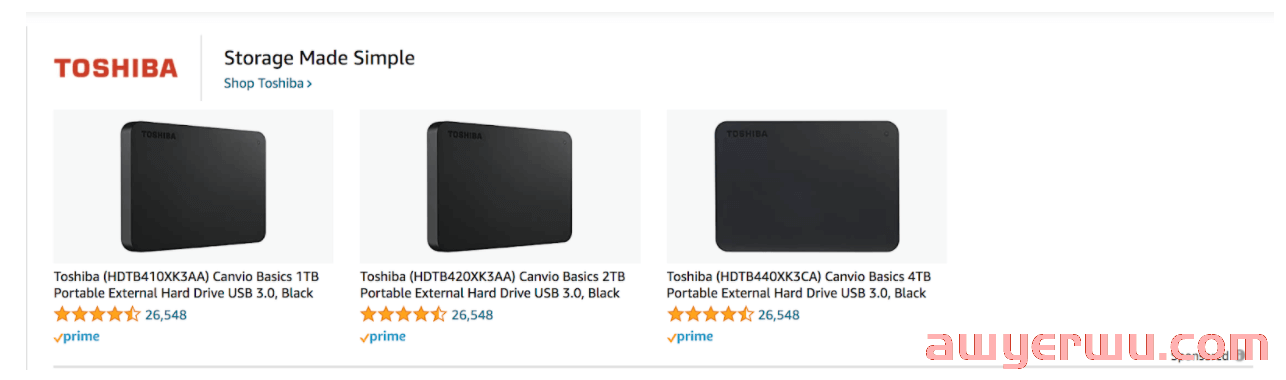
Task: Click the chevron after Shop Toshiba
Action: [x=310, y=84]
